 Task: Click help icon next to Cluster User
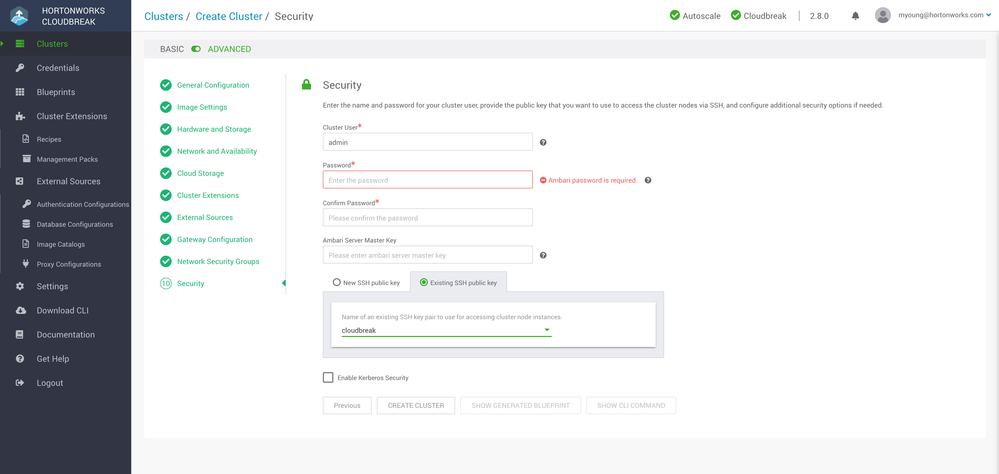[543, 143]
